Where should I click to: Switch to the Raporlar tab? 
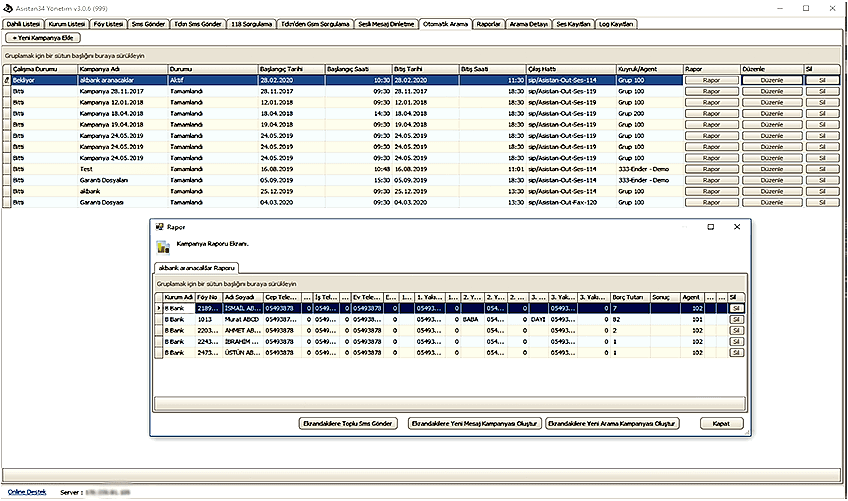(489, 22)
